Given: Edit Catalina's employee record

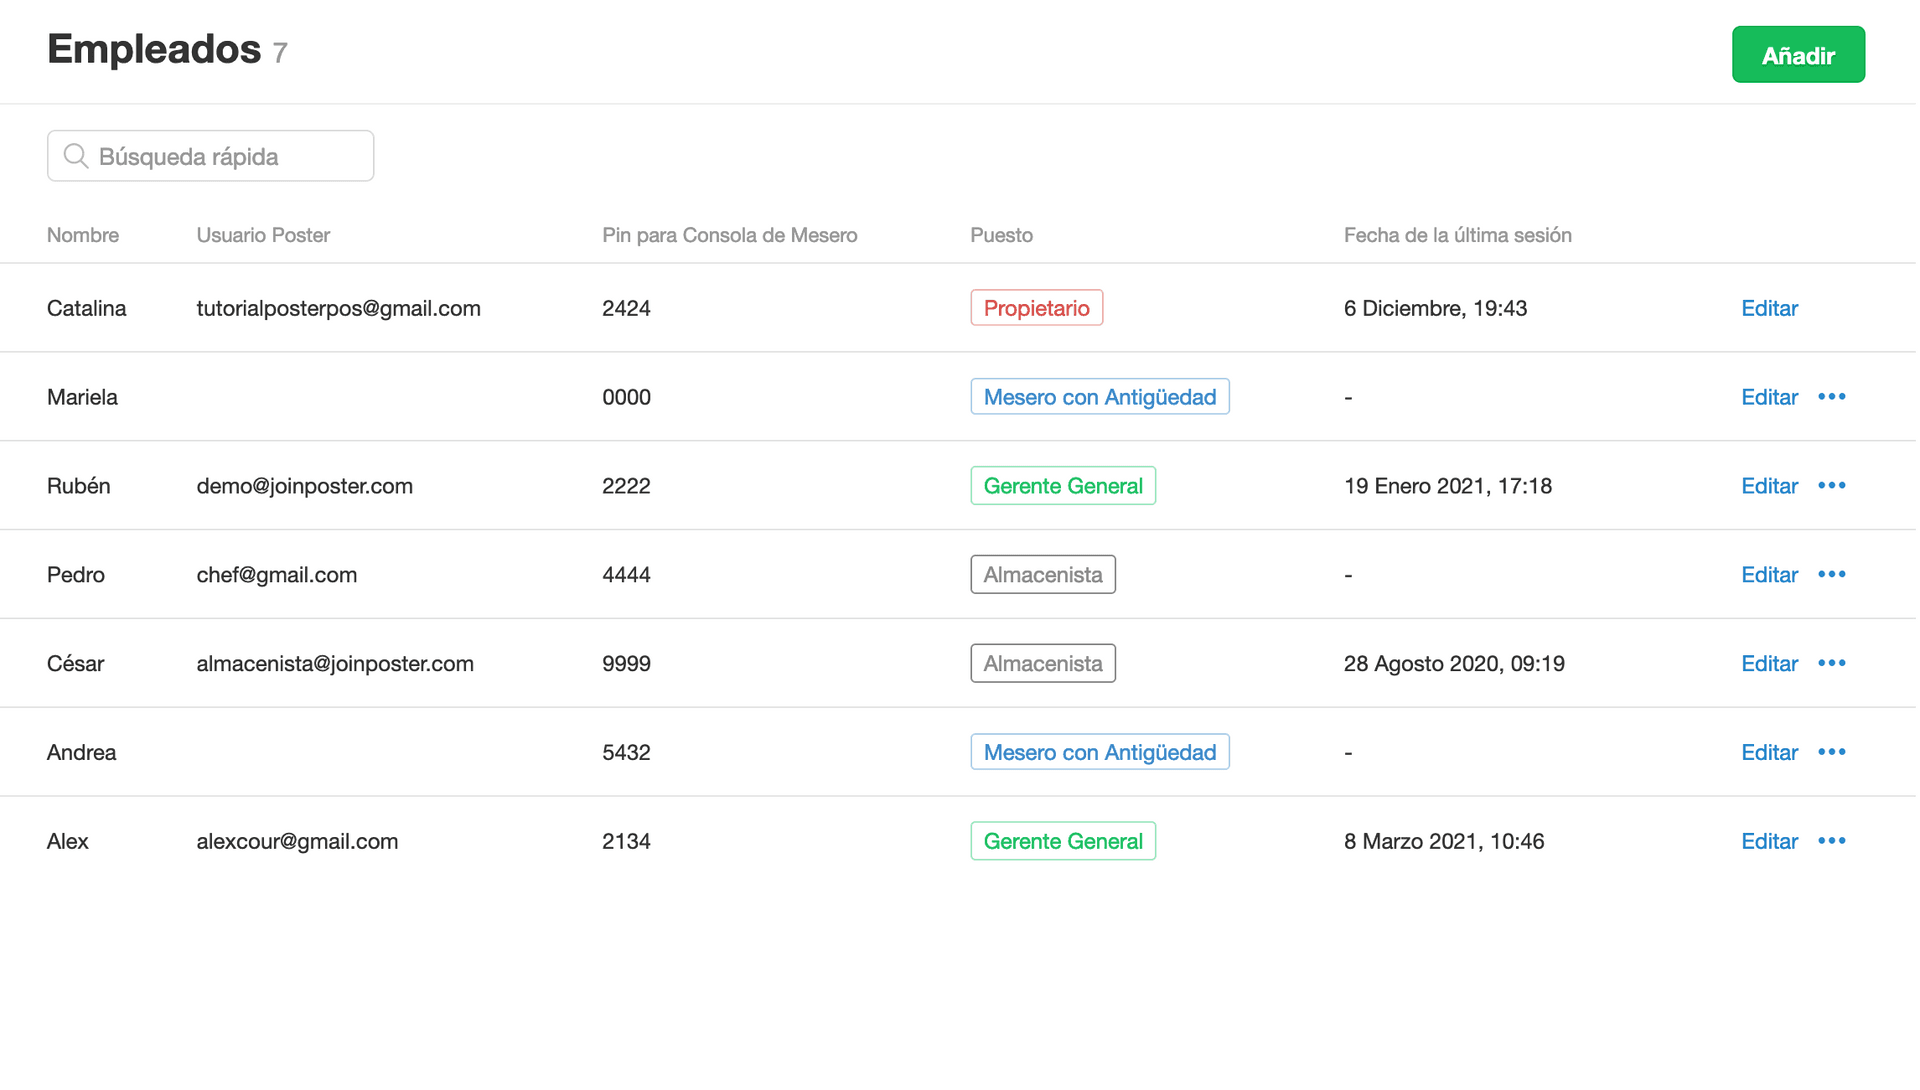Looking at the screenshot, I should [x=1769, y=308].
